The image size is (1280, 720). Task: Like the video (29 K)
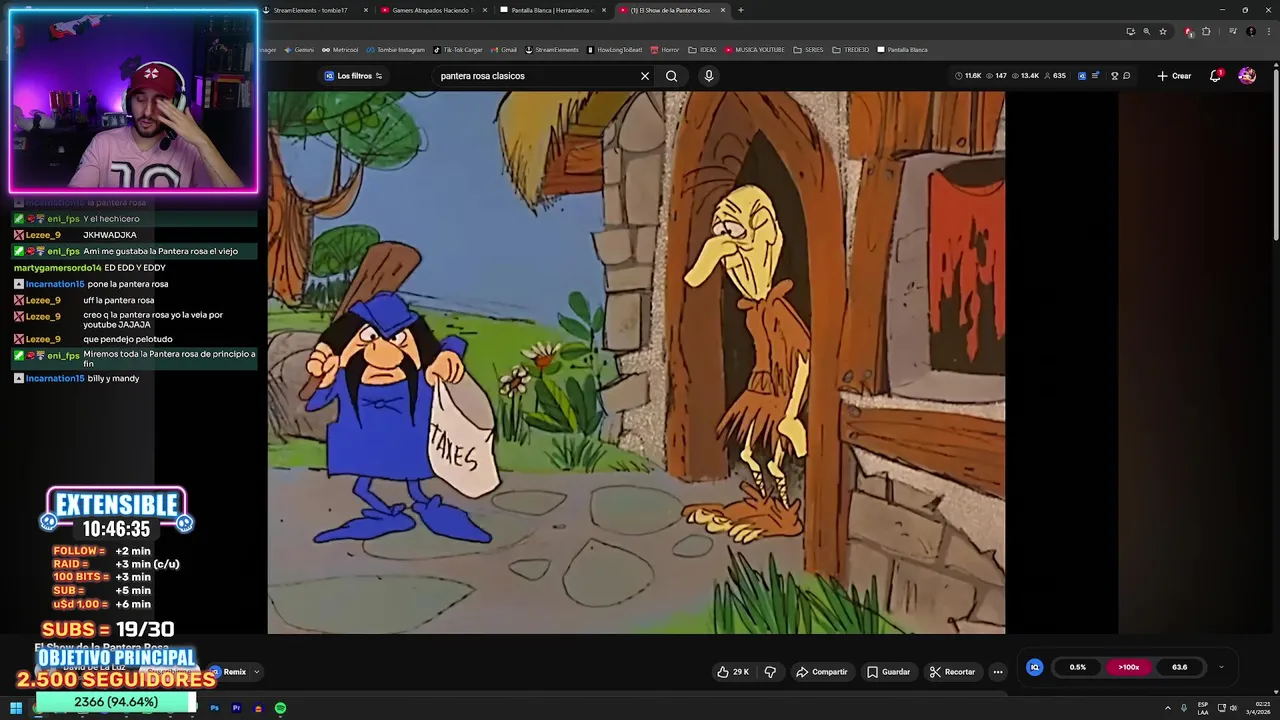pos(733,672)
